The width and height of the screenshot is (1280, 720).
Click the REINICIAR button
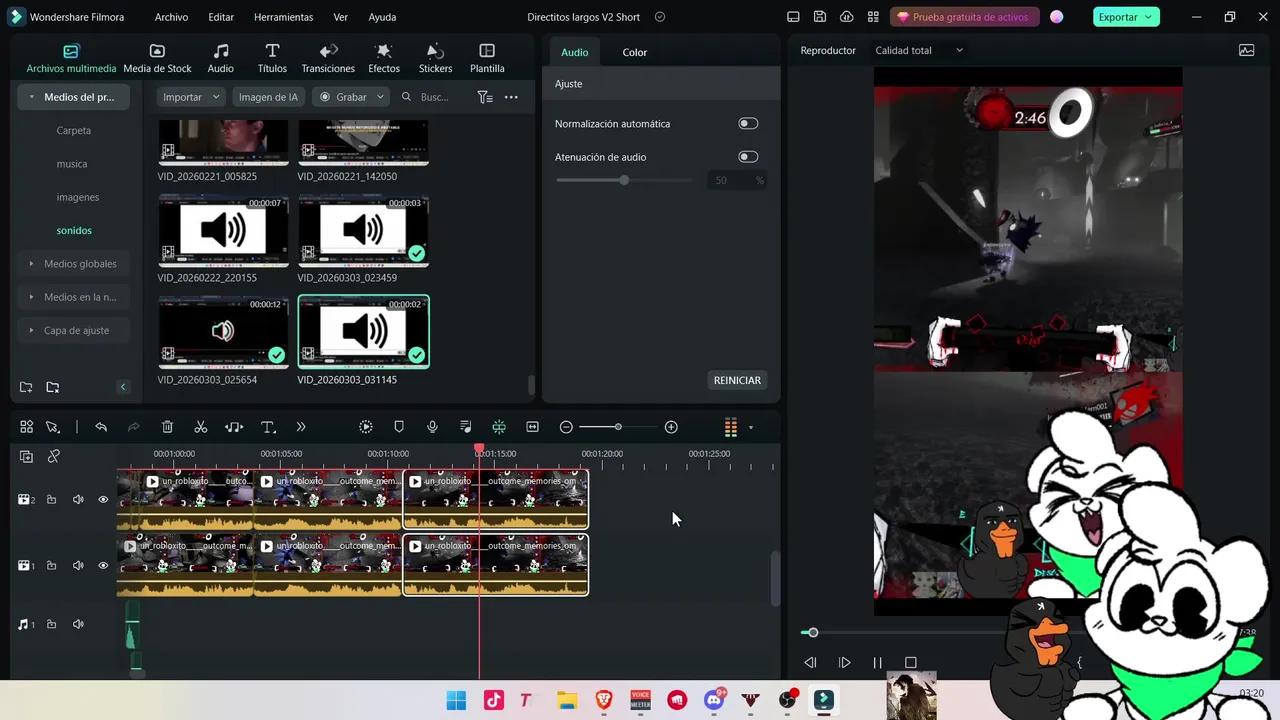tap(737, 380)
